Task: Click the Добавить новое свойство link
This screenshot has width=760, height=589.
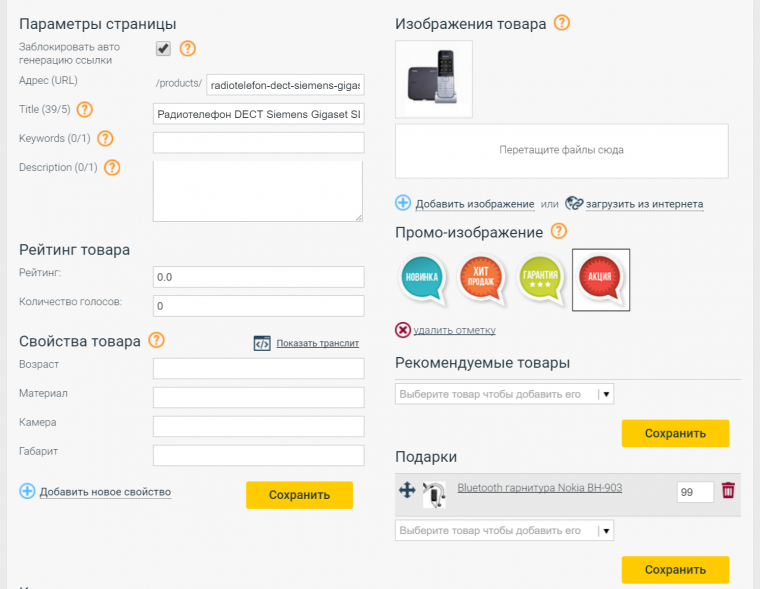Action: pyautogui.click(x=105, y=492)
